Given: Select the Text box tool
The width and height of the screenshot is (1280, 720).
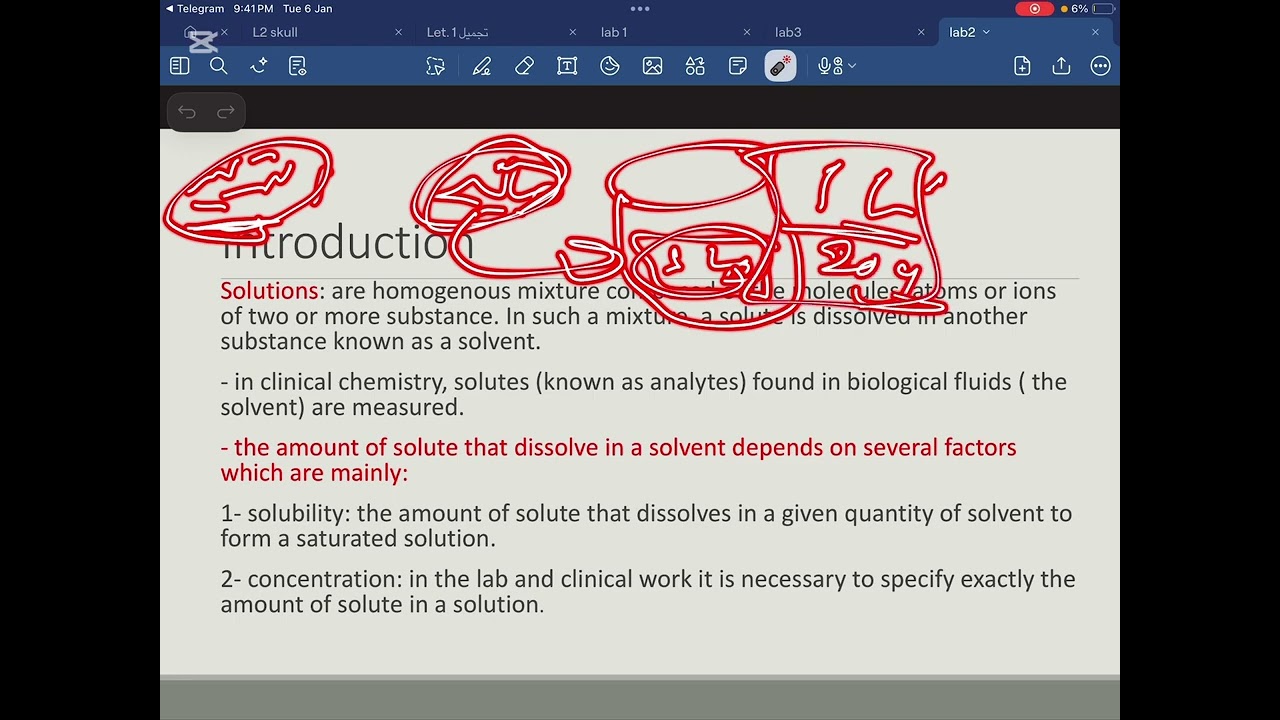Looking at the screenshot, I should (x=567, y=66).
